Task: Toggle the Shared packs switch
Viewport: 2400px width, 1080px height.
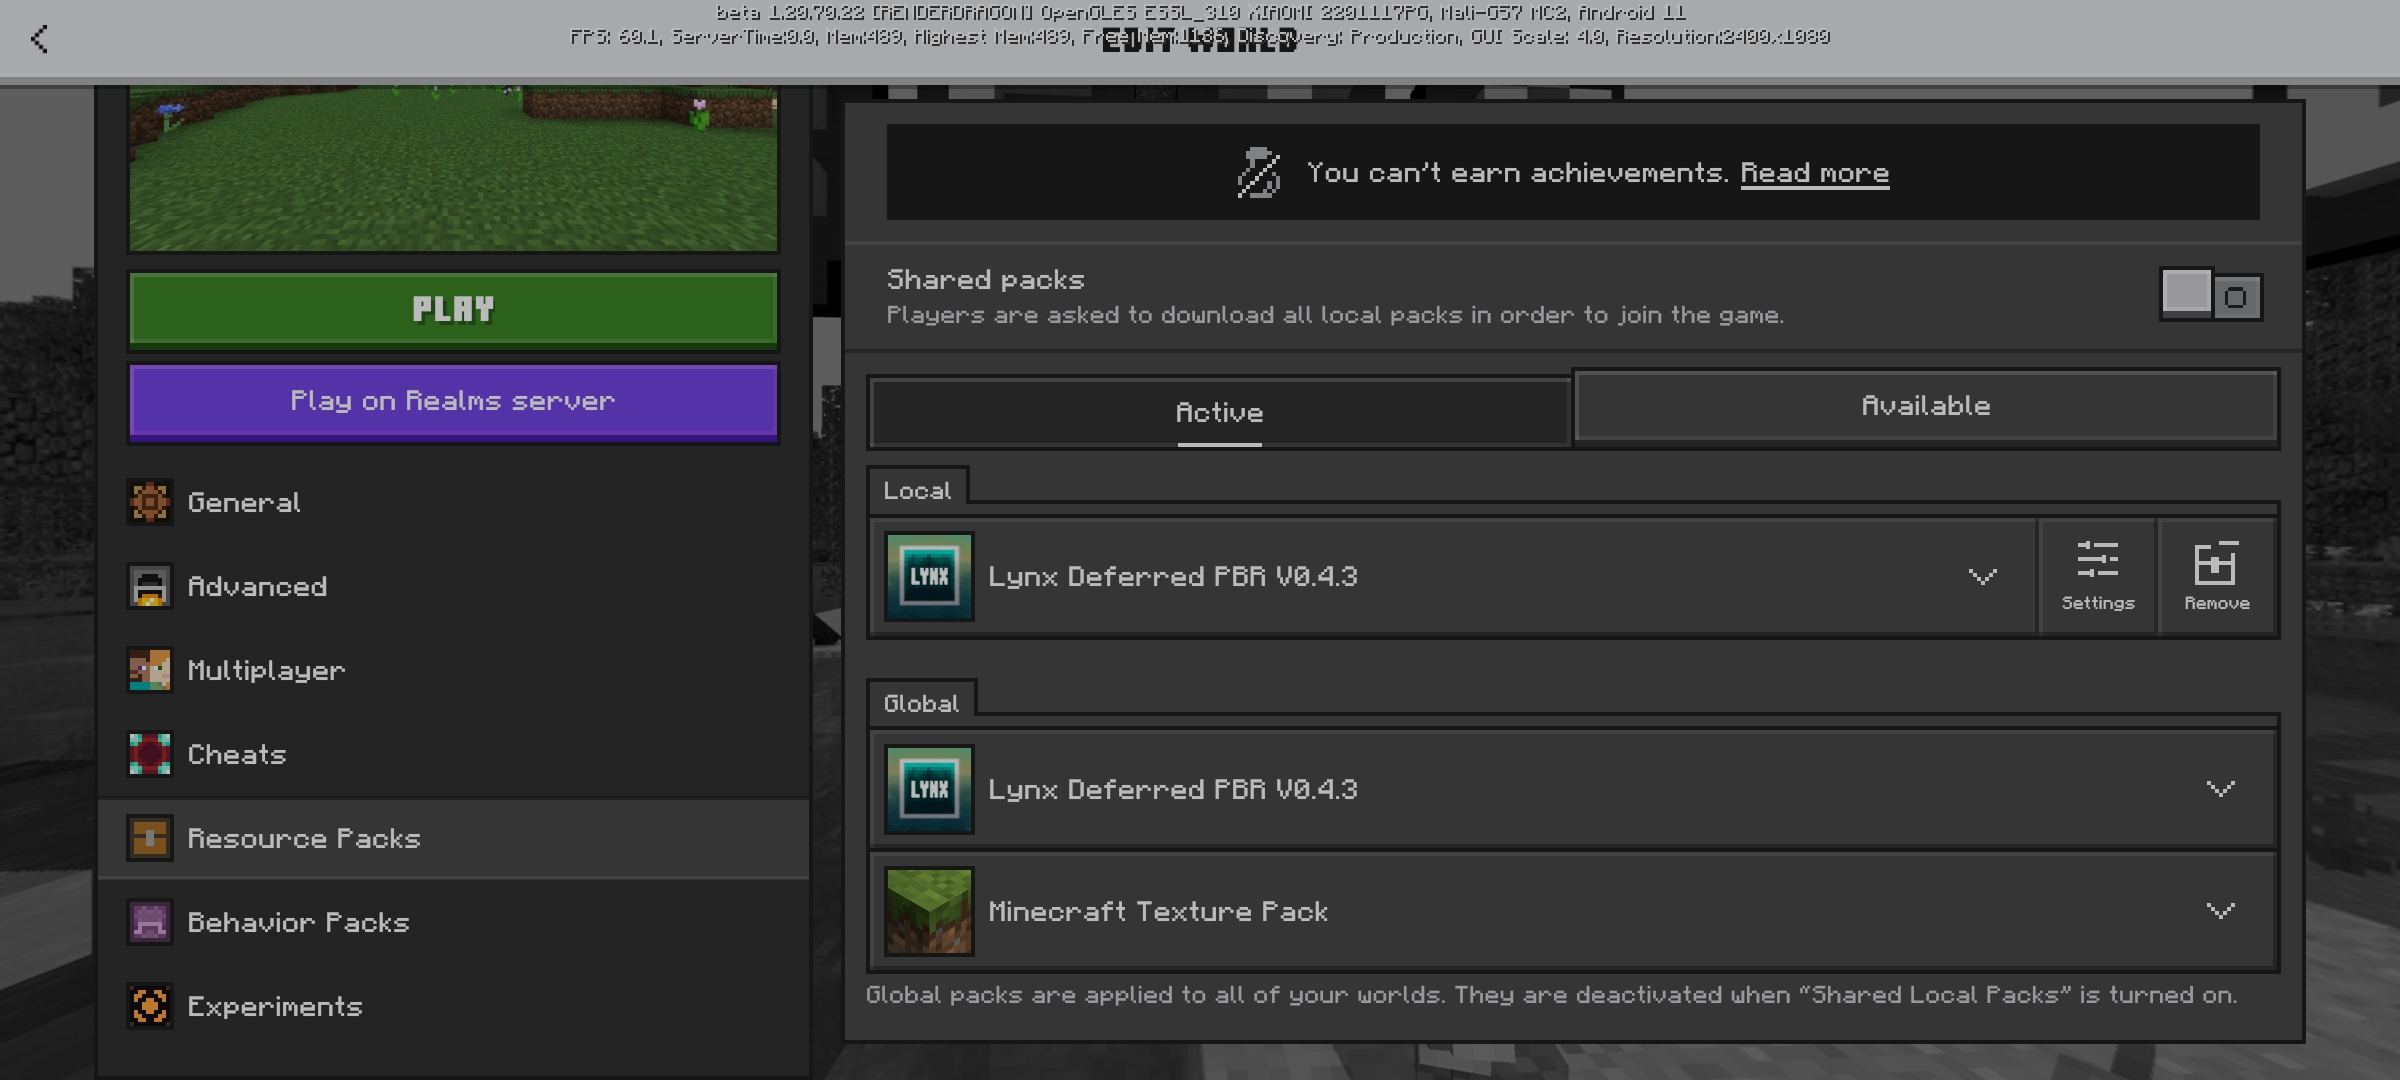Action: pos(2210,296)
